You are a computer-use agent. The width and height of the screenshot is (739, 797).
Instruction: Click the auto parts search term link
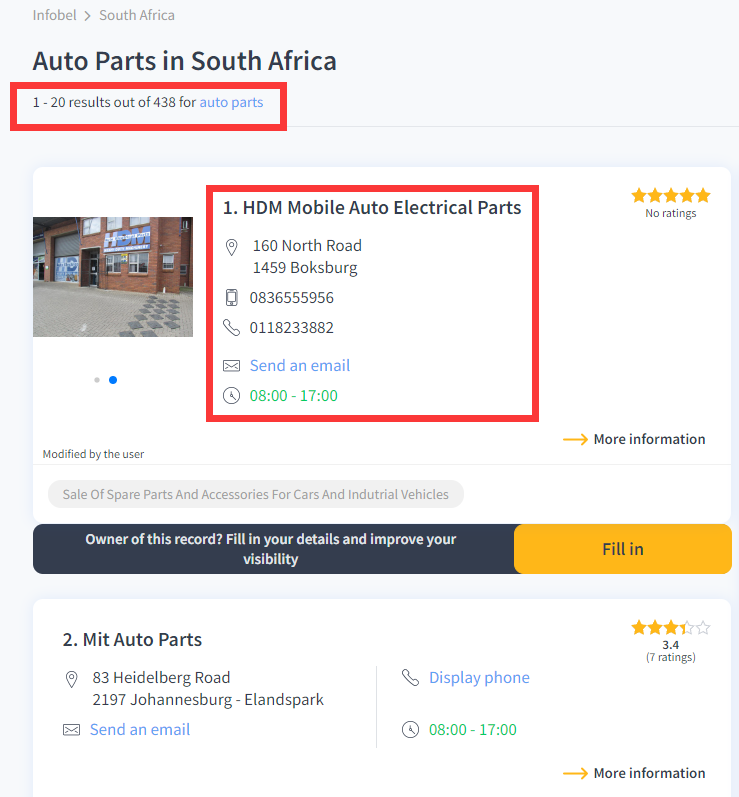231,102
